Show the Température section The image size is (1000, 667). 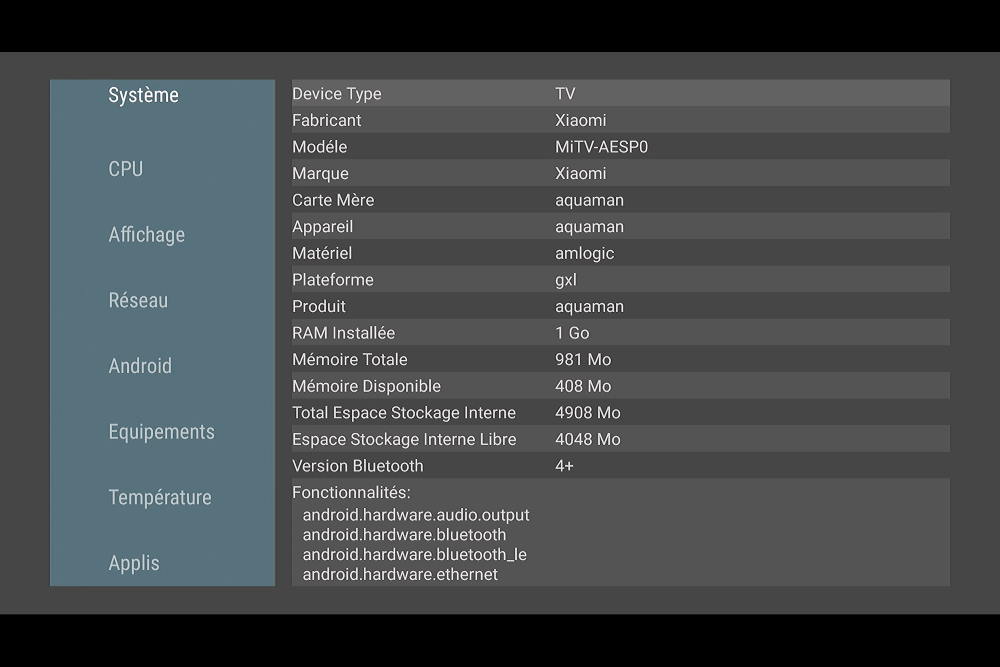pyautogui.click(x=160, y=497)
